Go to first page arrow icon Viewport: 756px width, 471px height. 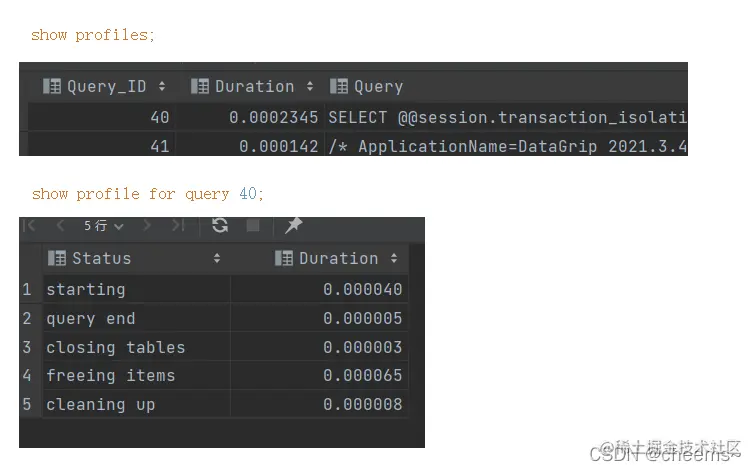click(x=29, y=225)
